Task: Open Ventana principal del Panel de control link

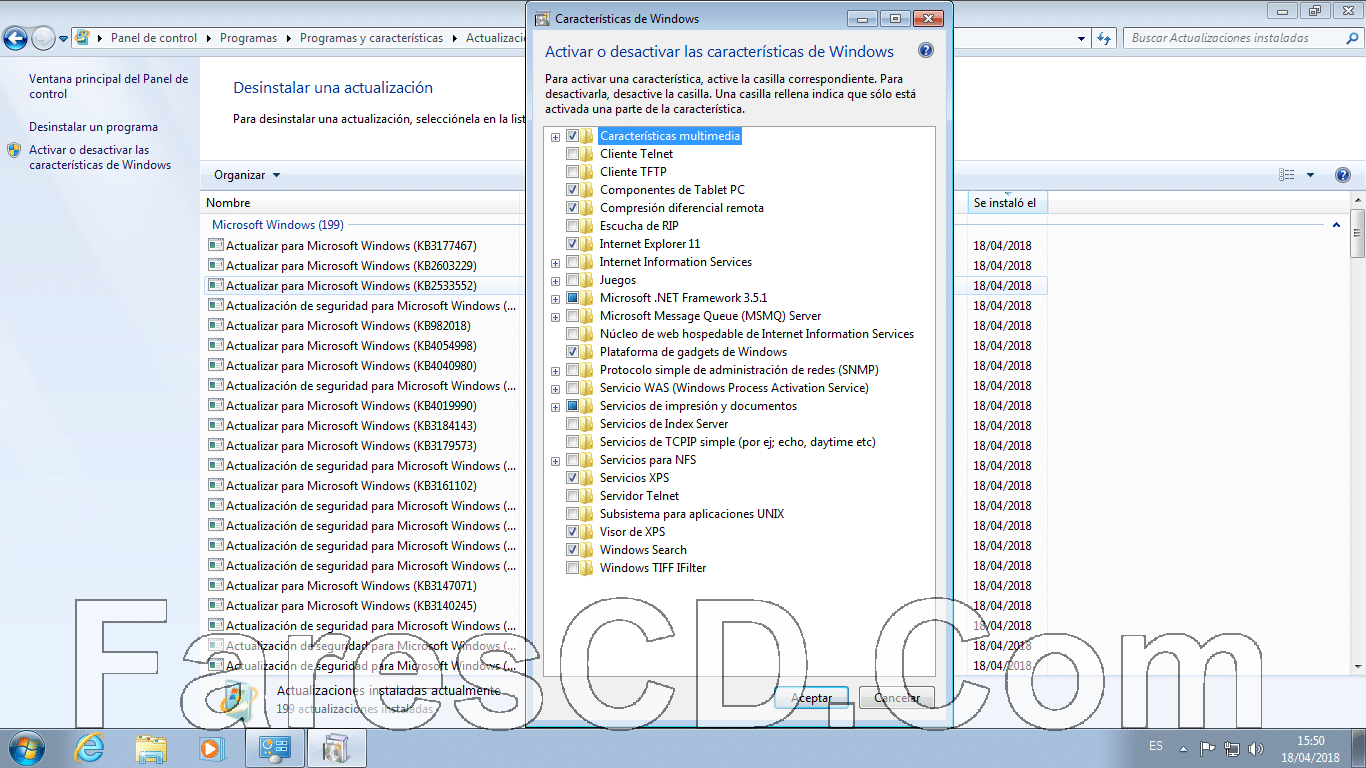Action: [x=108, y=86]
